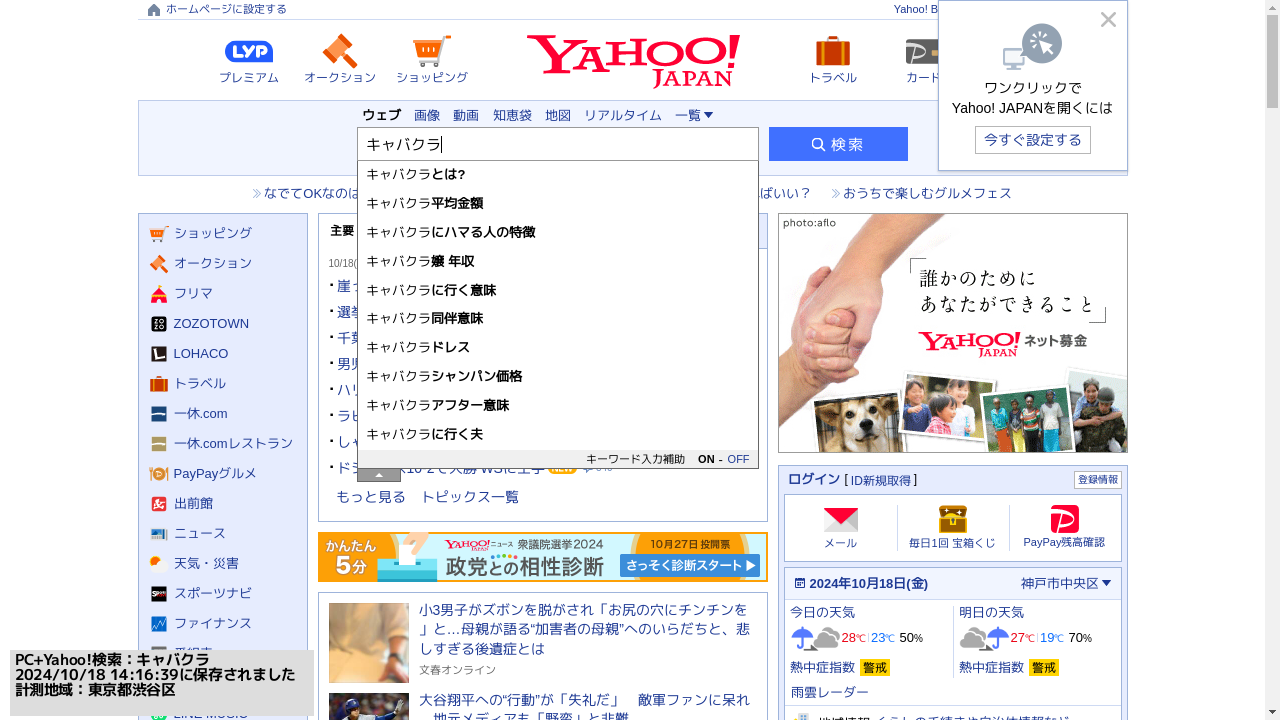
Task: Click さっそく診断スタート banner button
Action: tap(690, 566)
